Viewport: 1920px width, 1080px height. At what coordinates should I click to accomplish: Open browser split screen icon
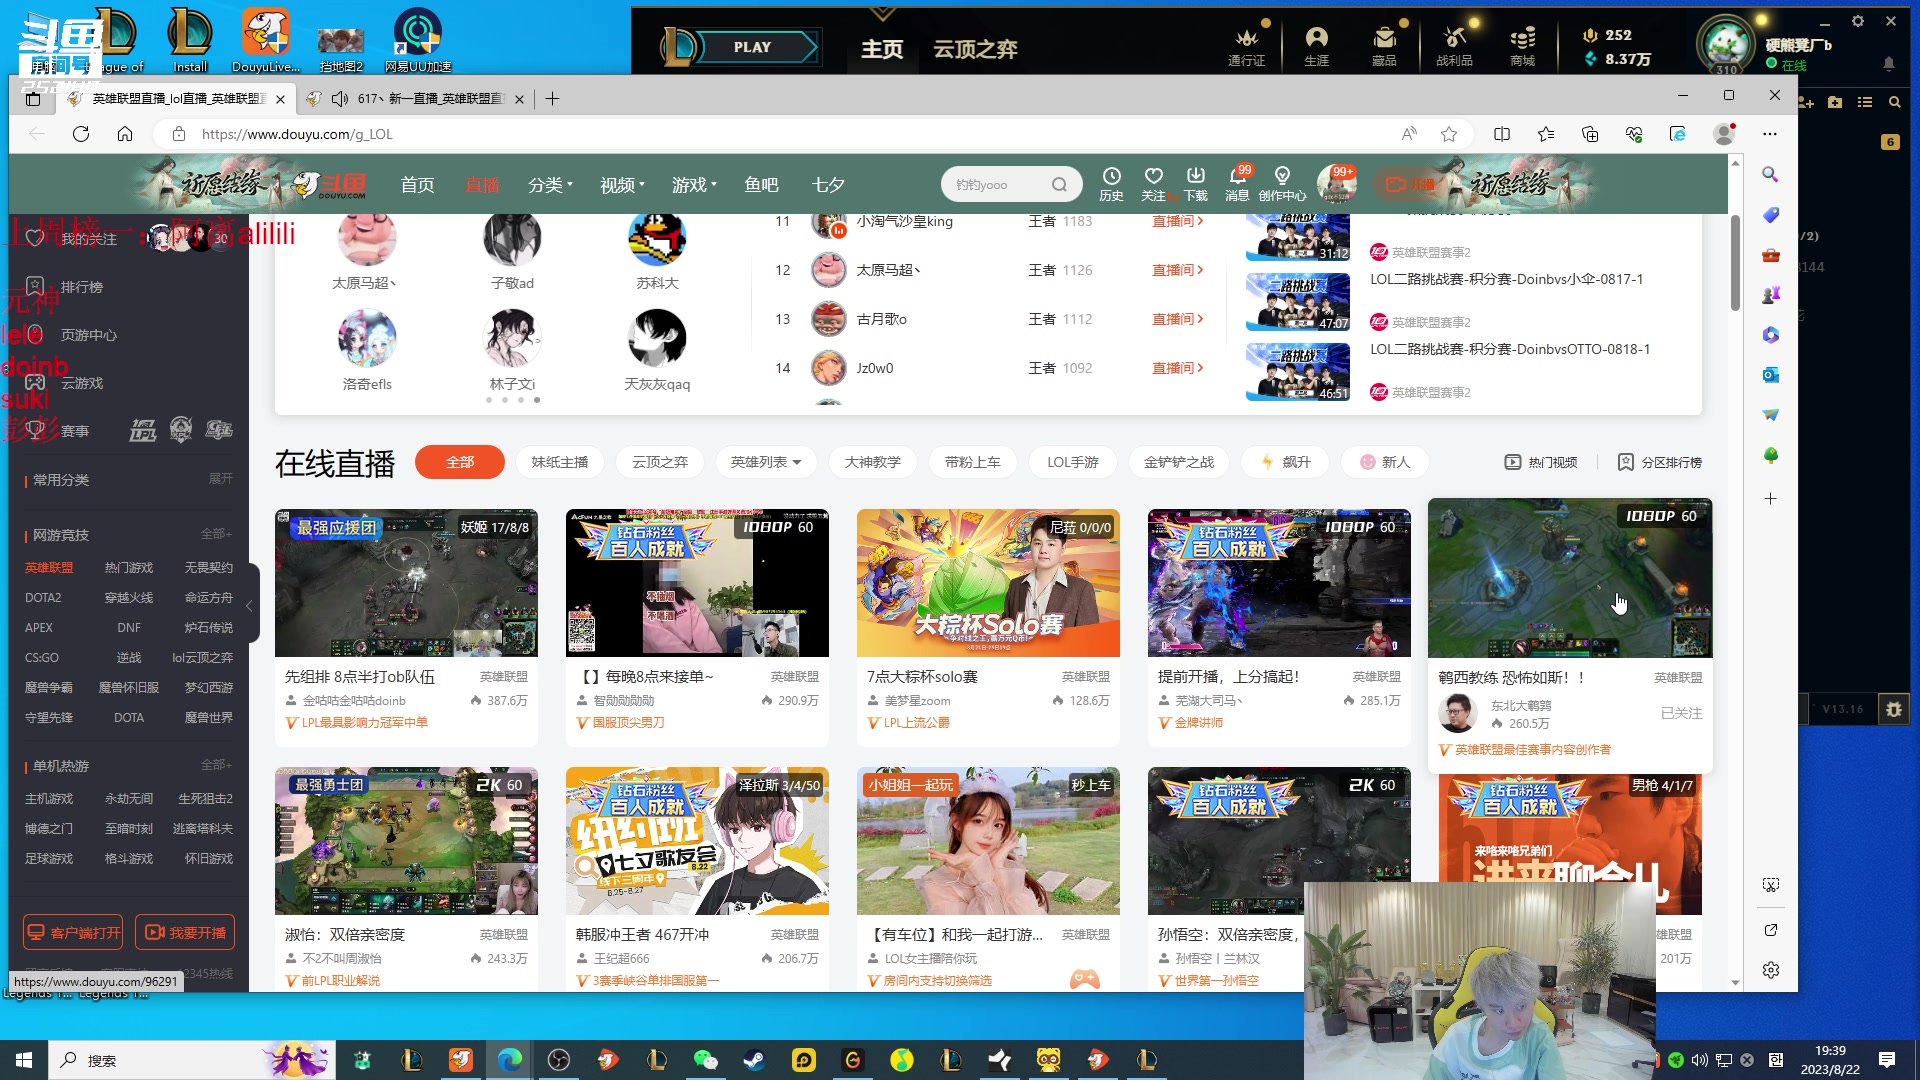(x=1502, y=134)
